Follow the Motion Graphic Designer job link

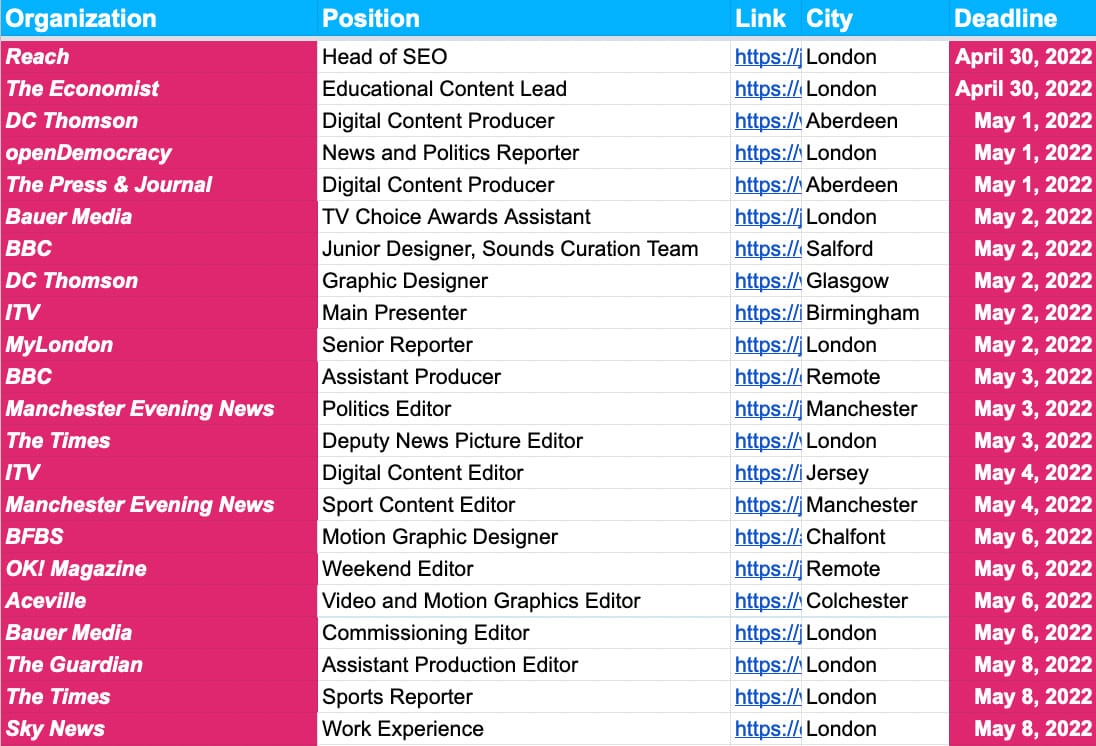pyautogui.click(x=767, y=537)
